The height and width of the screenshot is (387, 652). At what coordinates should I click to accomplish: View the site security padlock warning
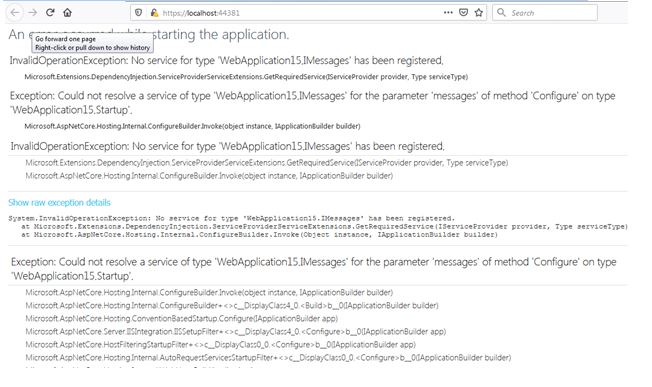[154, 13]
